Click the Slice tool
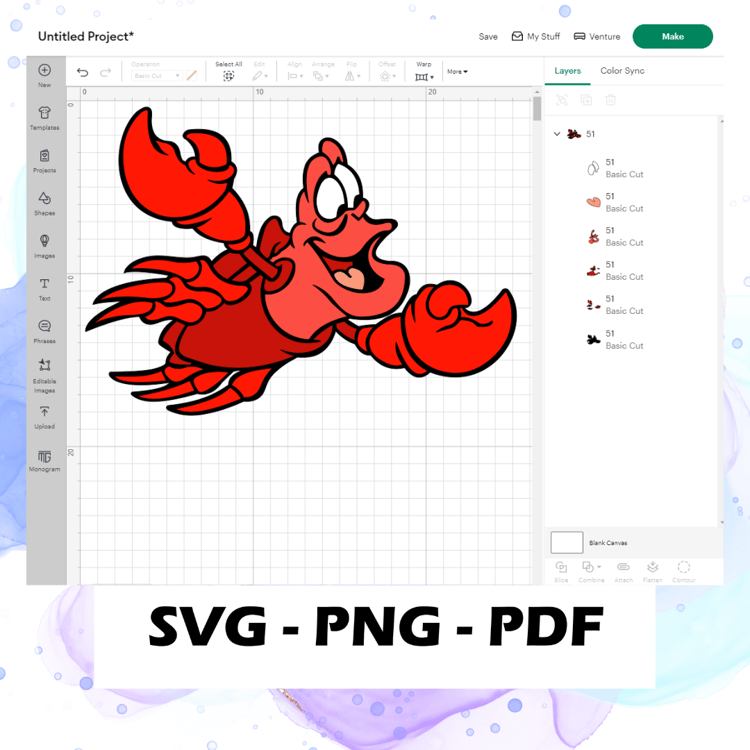Image resolution: width=750 pixels, height=750 pixels. click(x=561, y=572)
